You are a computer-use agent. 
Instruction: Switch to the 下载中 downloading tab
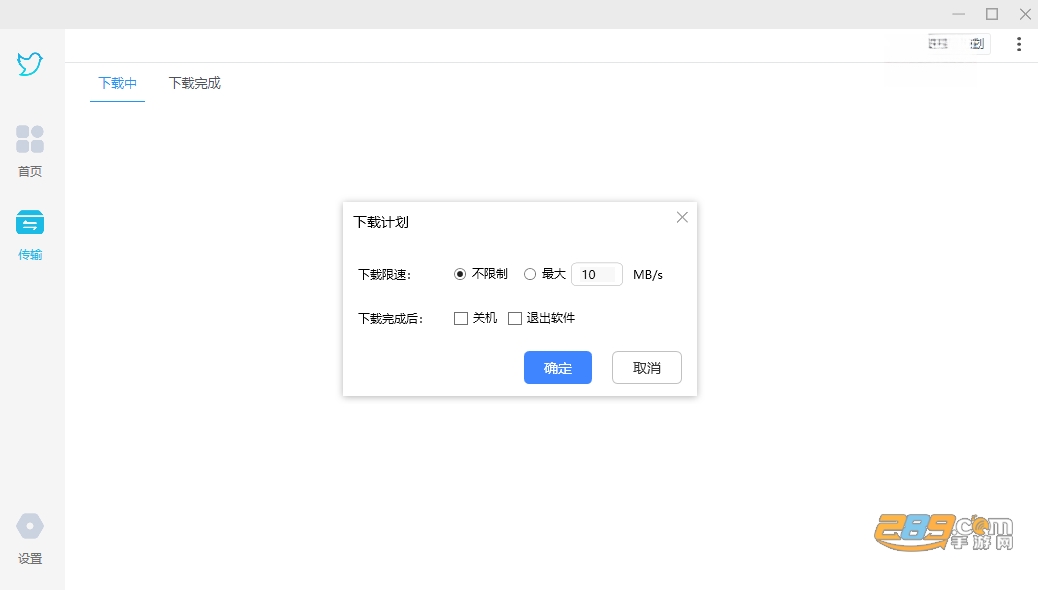(117, 83)
